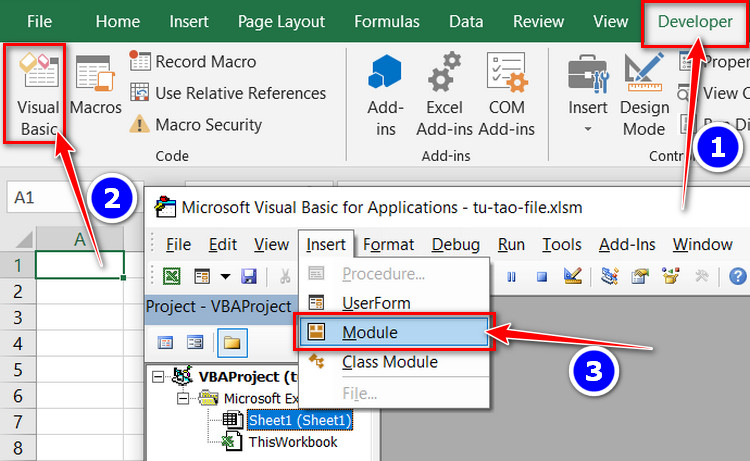Viewport: 750px width, 461px height.
Task: Open the VBA editor Format menu
Action: tap(388, 244)
